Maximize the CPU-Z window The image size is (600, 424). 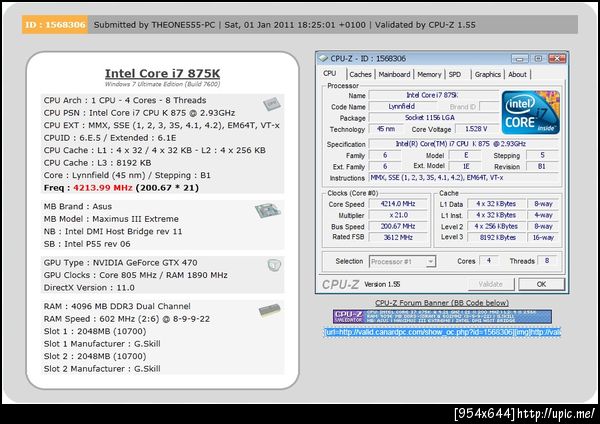click(538, 59)
